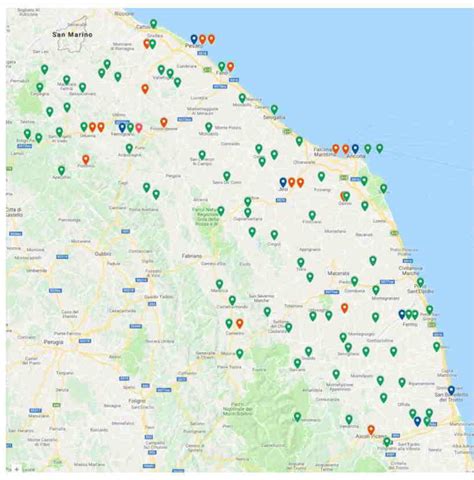The image size is (474, 480).
Task: Click the Civitanova Marche label
Action: click(411, 271)
